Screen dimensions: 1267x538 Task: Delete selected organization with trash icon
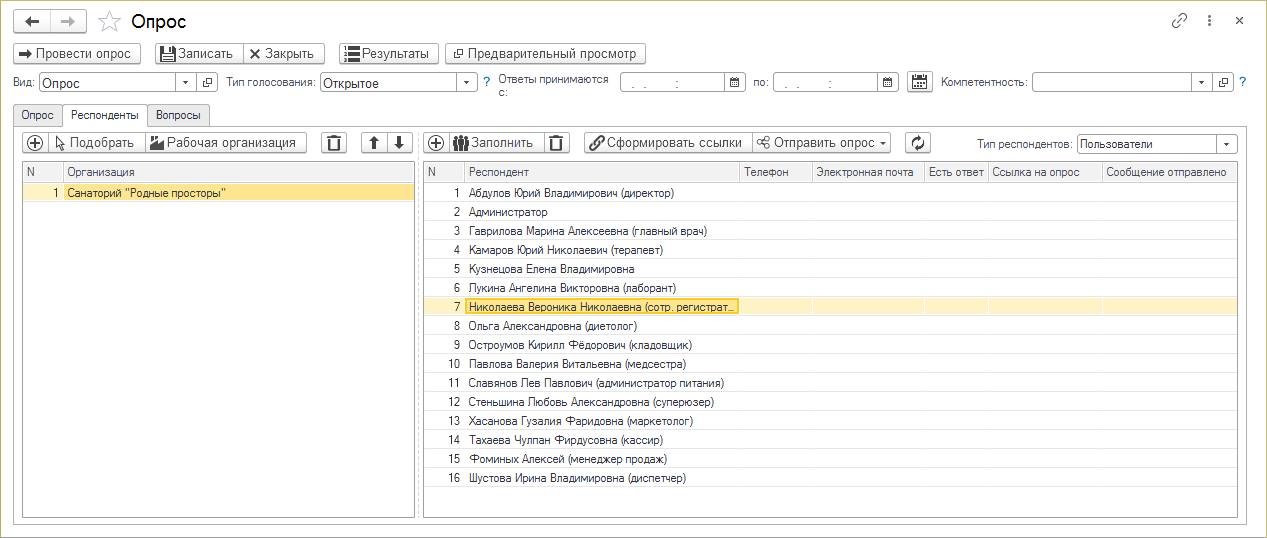(334, 143)
